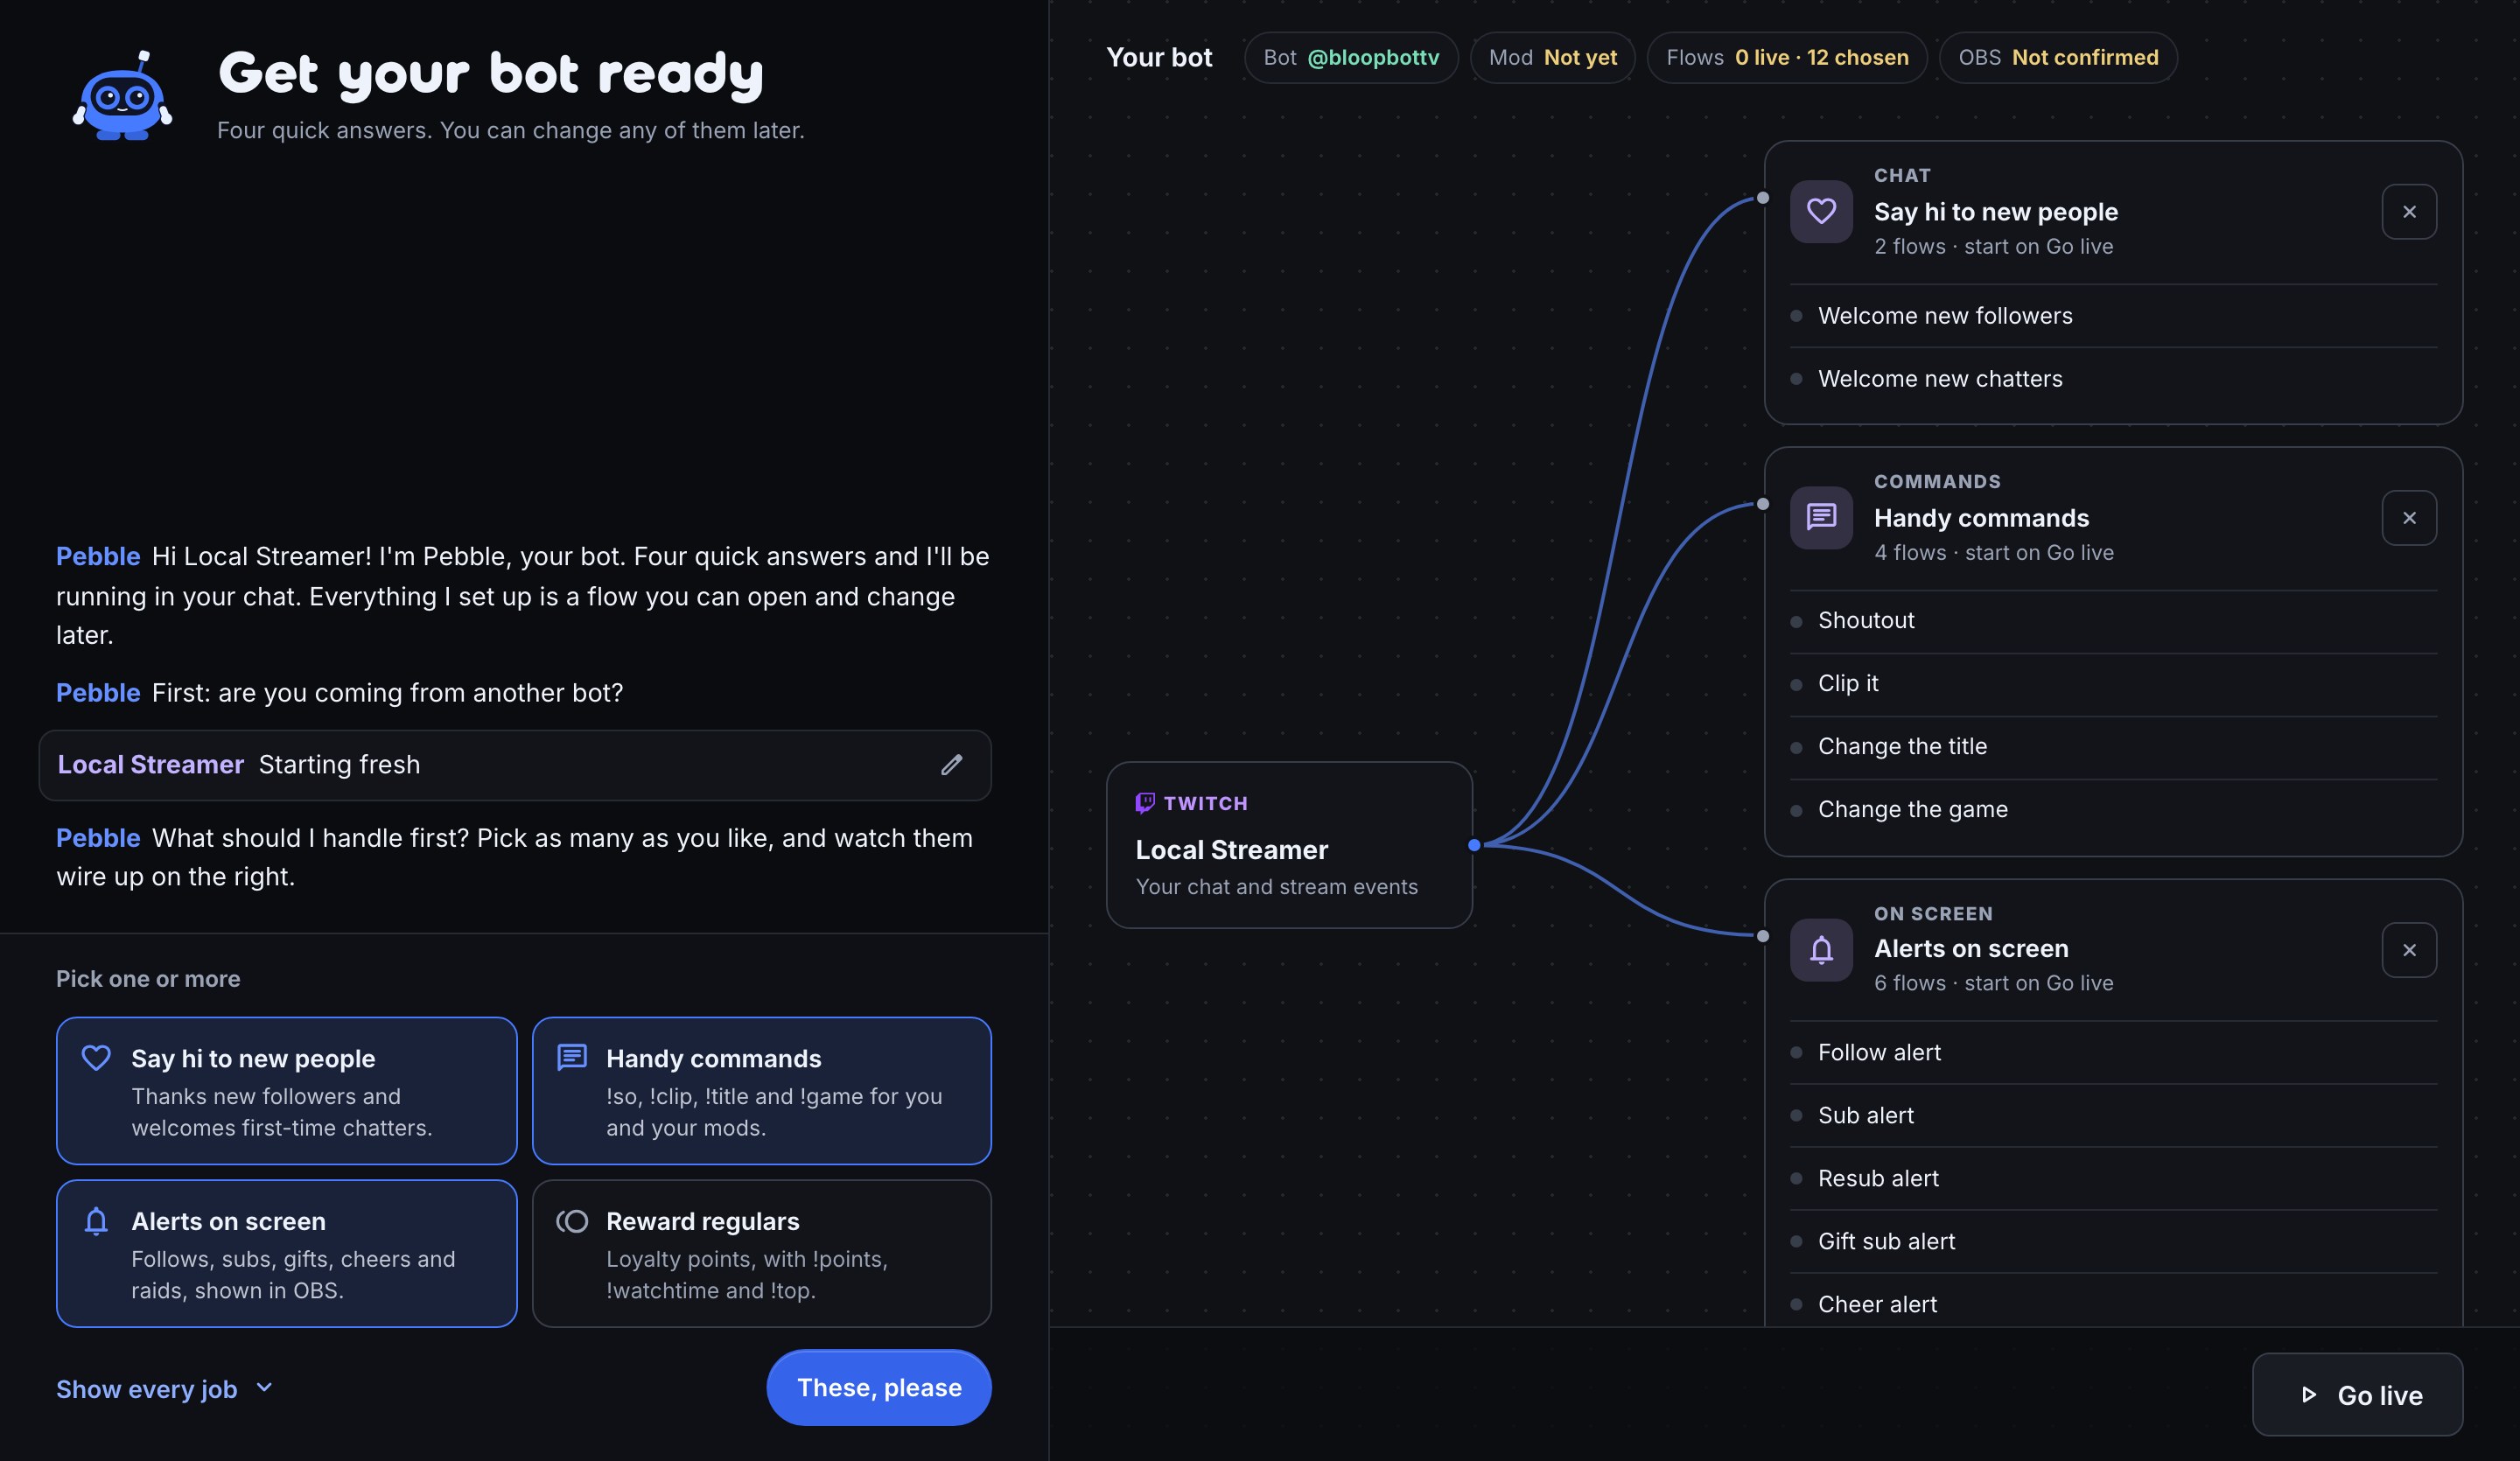Open 'Sub alert' flow
This screenshot has width=2520, height=1461.
(x=2112, y=1116)
